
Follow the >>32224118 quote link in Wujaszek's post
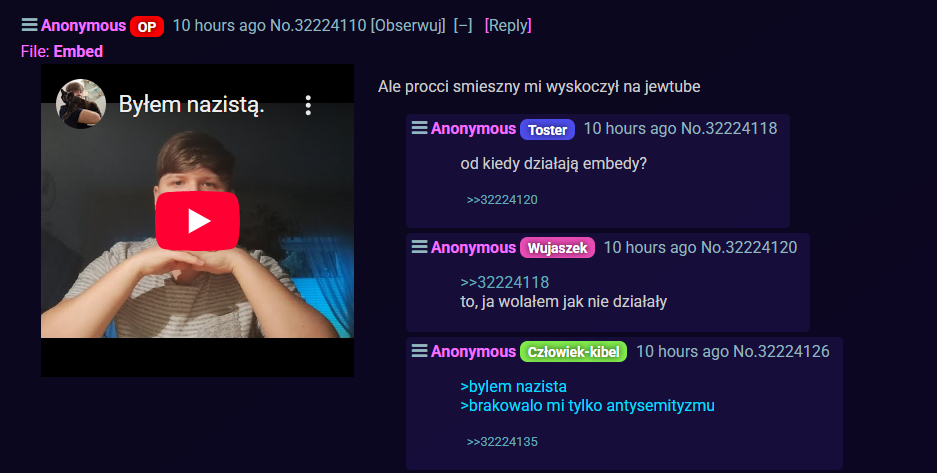[504, 282]
